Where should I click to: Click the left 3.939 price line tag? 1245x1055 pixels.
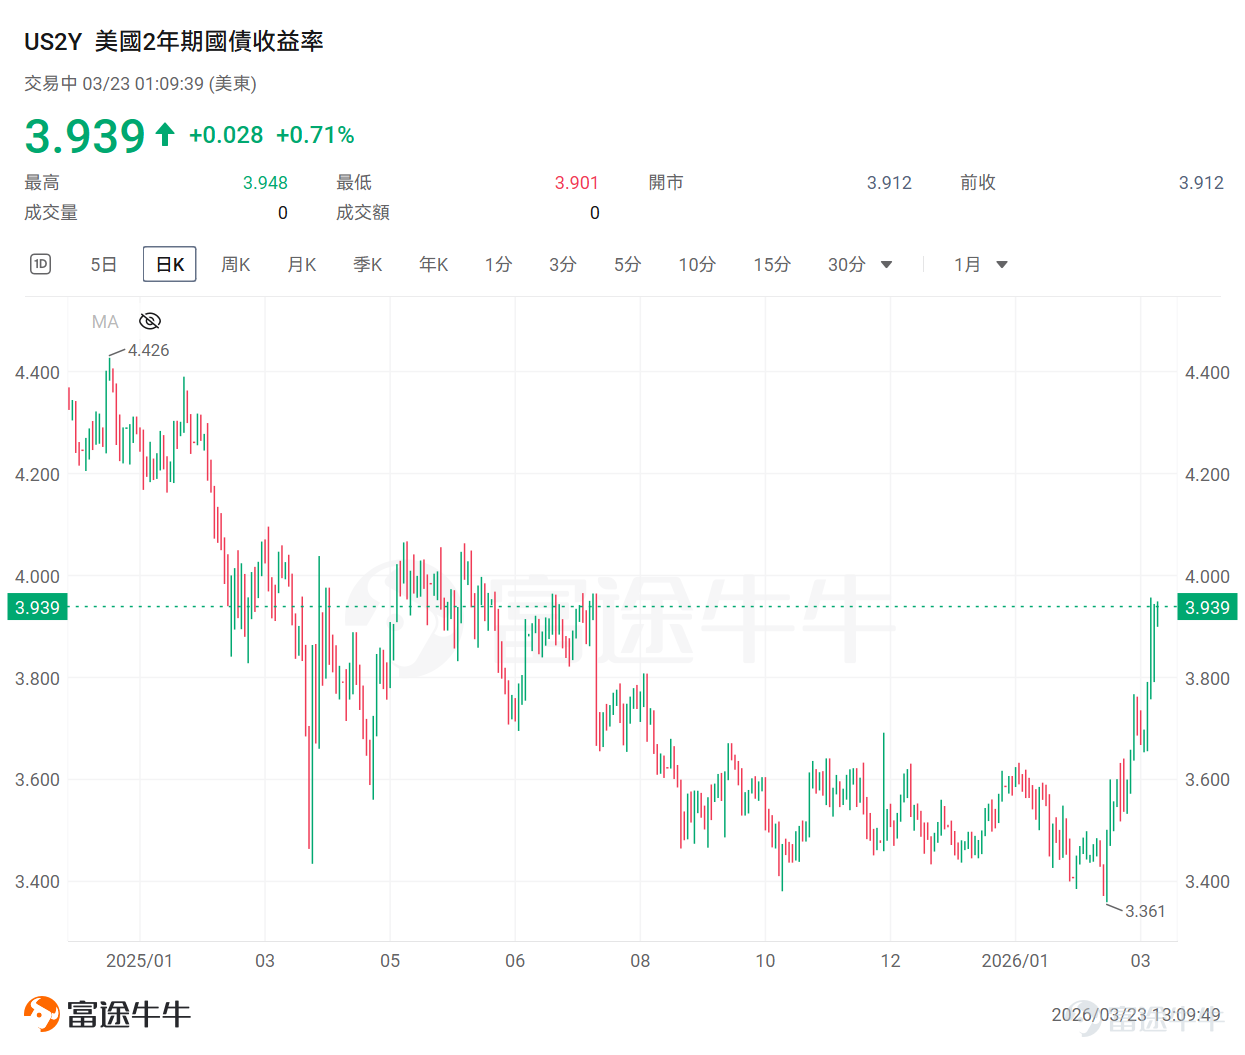[x=37, y=607]
